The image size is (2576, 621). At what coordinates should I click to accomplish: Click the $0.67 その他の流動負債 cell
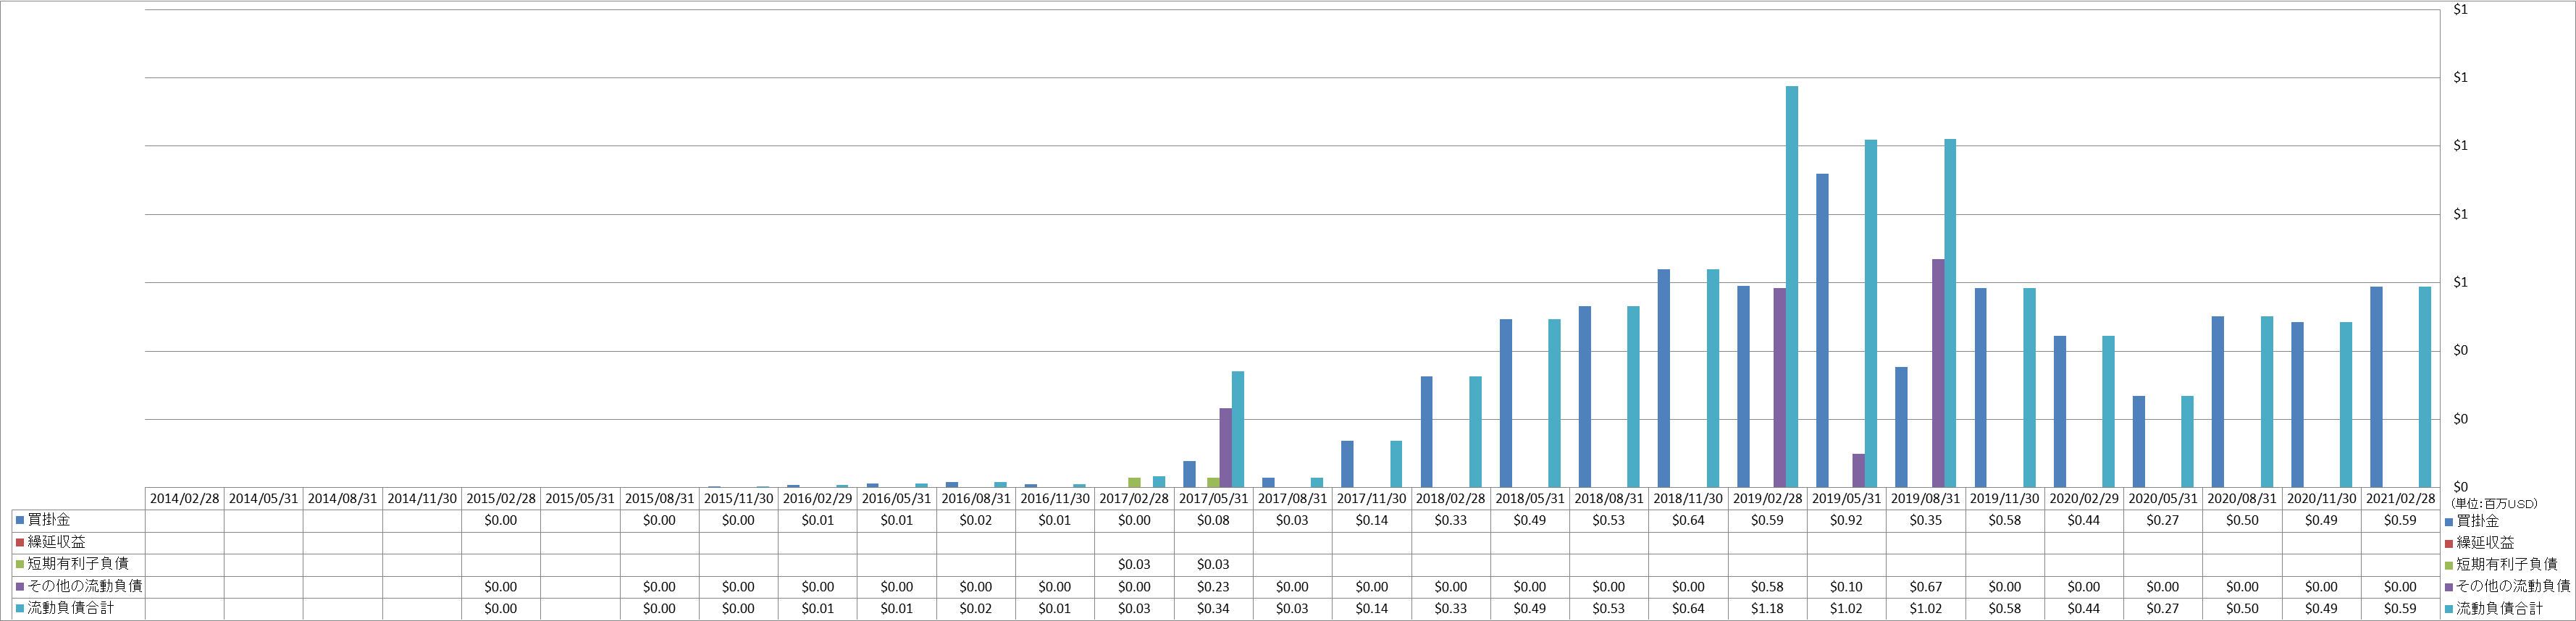(1926, 587)
